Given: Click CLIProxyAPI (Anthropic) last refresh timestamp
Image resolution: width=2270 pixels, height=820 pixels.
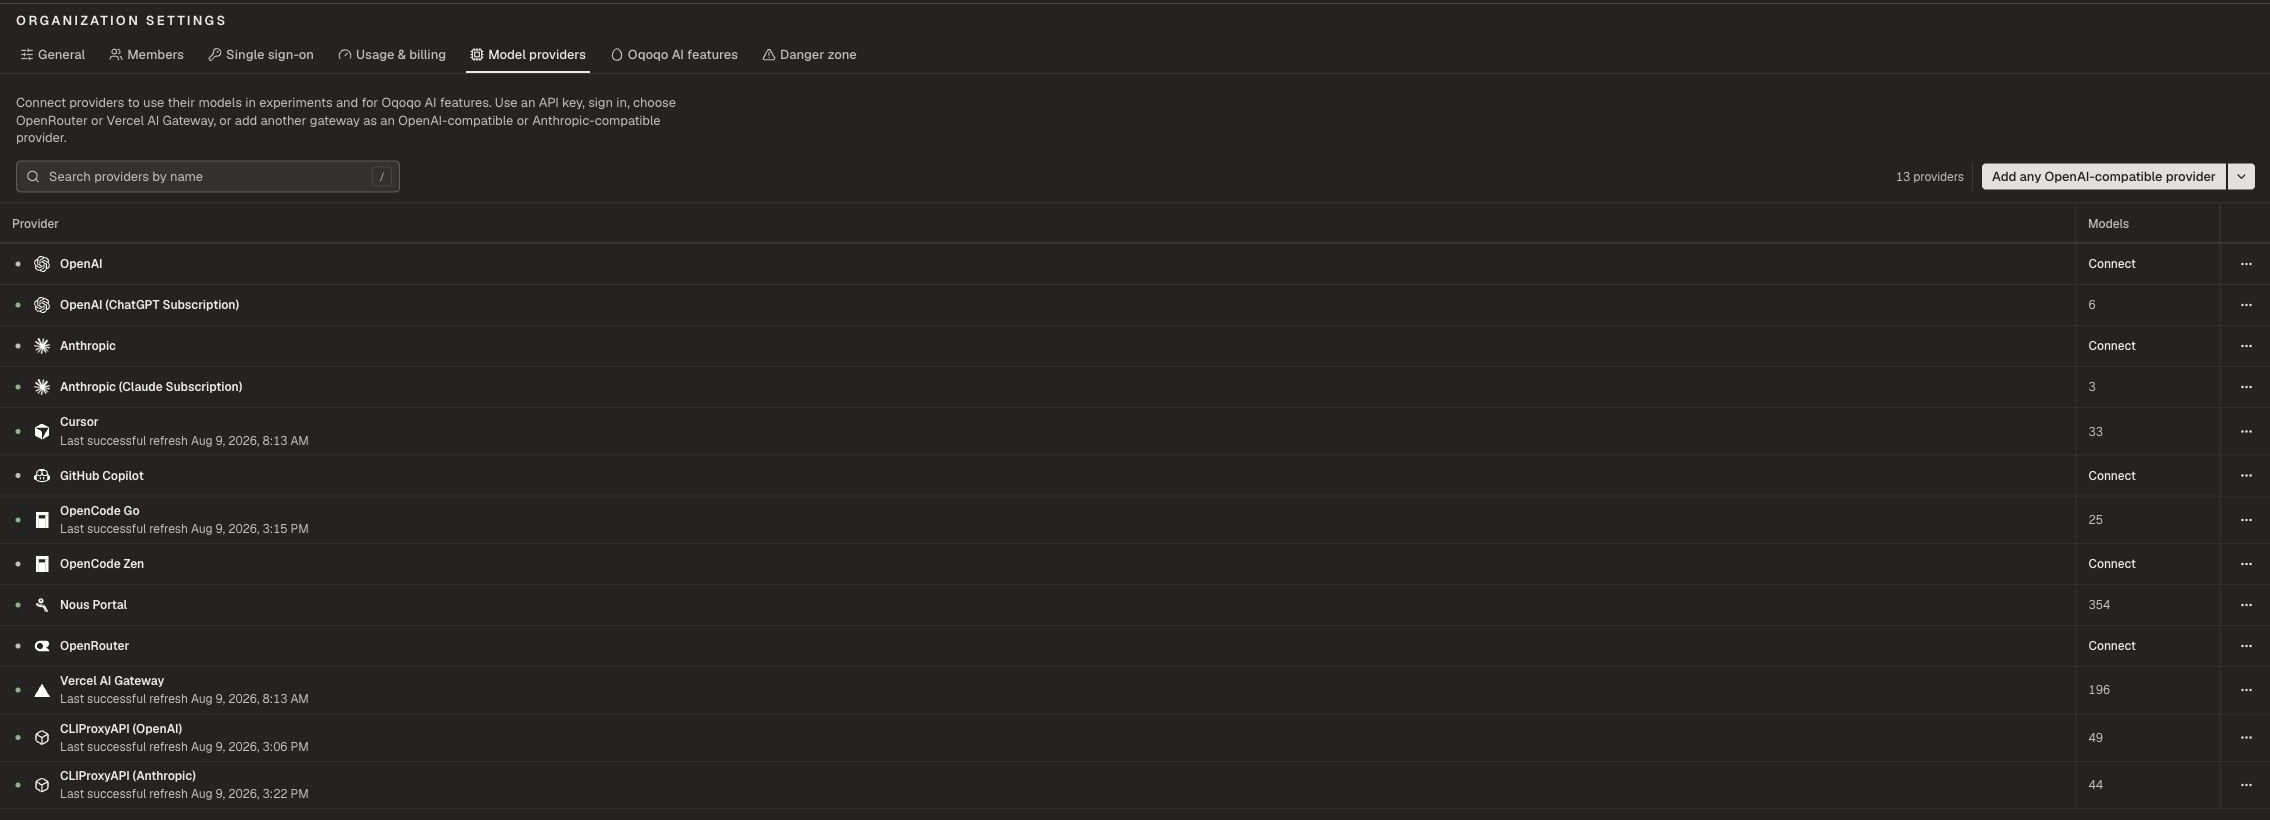Looking at the screenshot, I should tap(184, 794).
